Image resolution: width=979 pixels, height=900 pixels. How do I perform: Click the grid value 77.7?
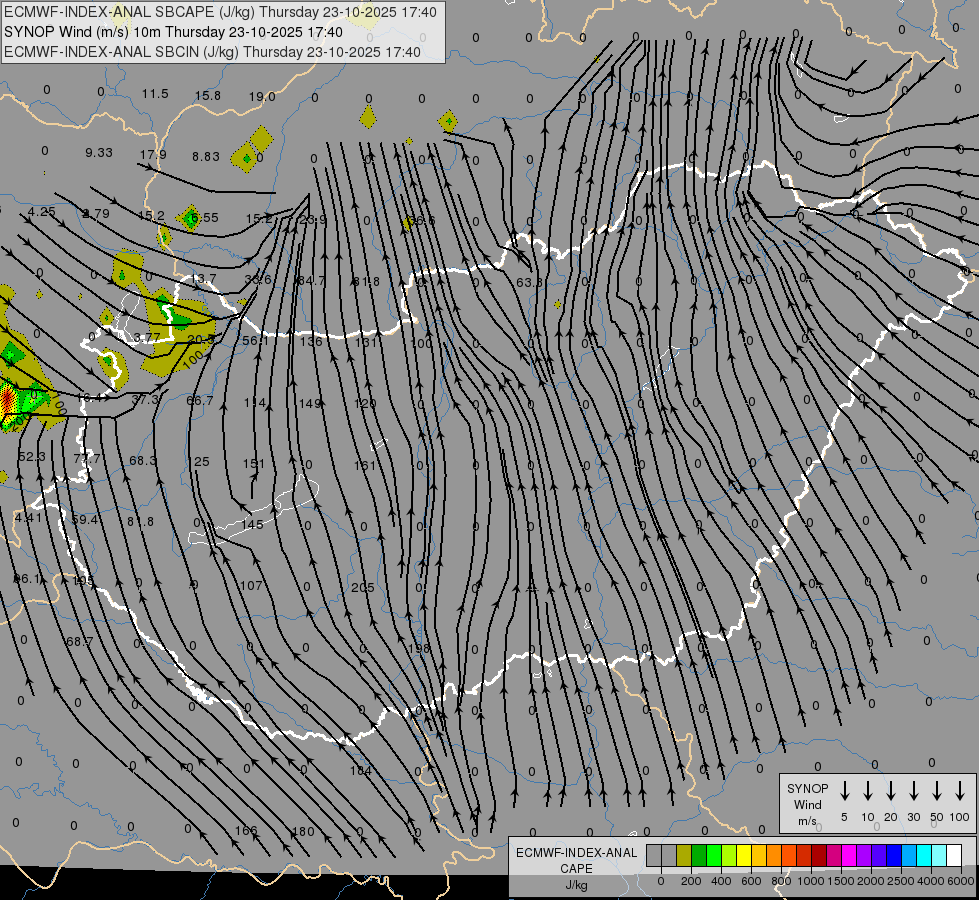87,458
